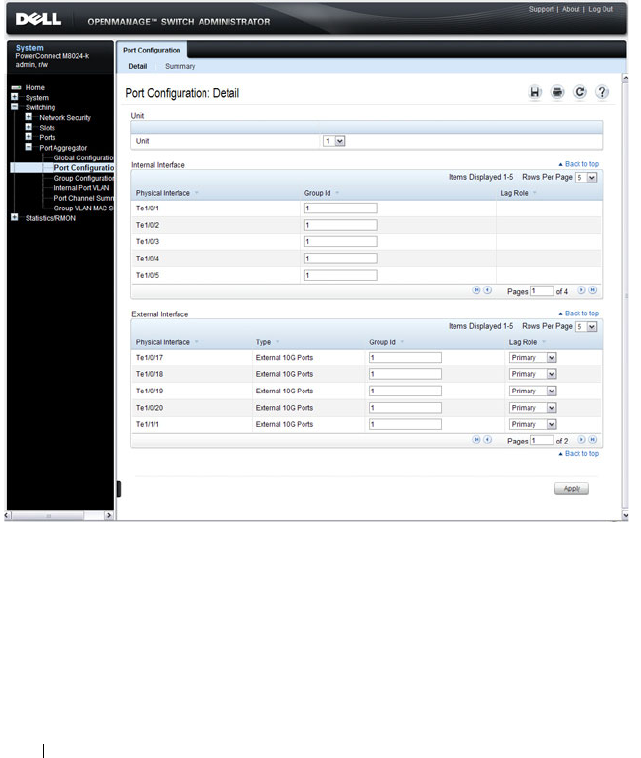641x758 pixels.
Task: Click Group Id field for Te1/0/17
Action: pyautogui.click(x=405, y=358)
